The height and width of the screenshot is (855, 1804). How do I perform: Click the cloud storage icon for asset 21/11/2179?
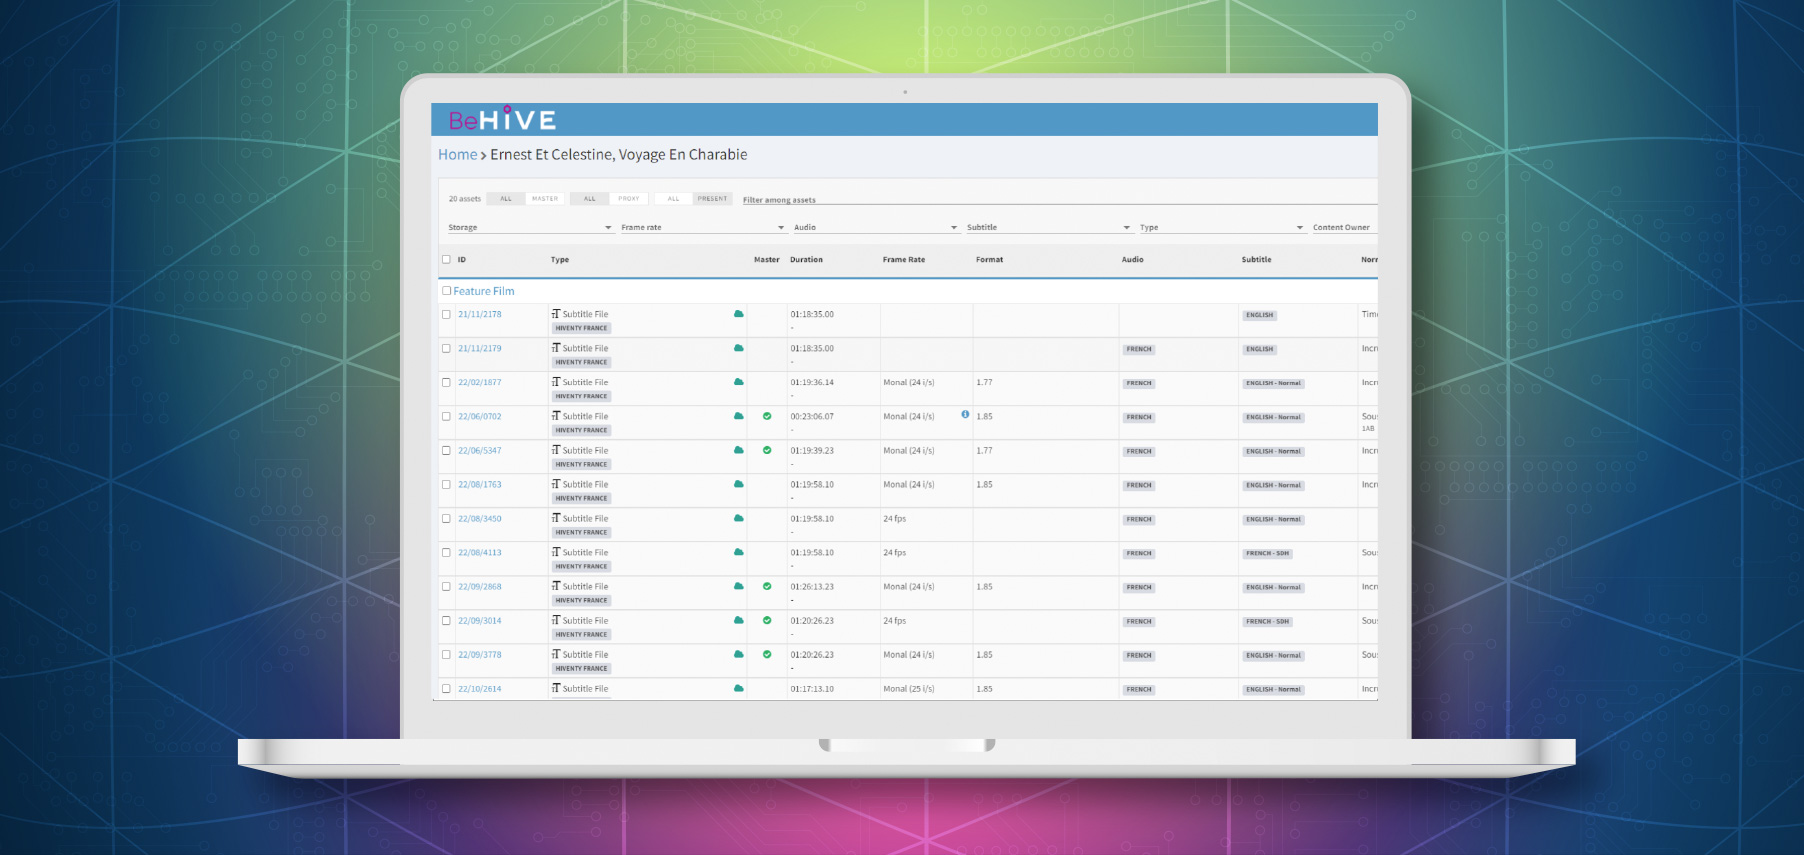739,348
